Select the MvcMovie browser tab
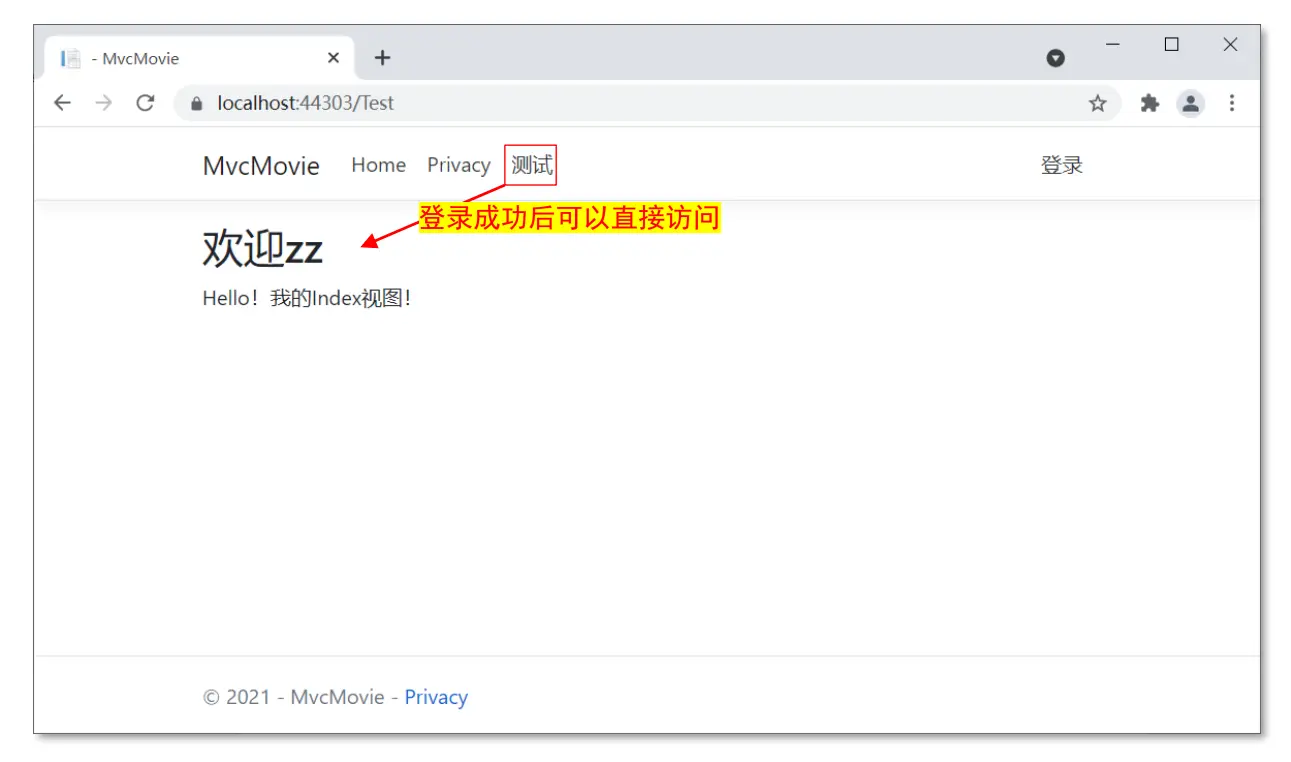This screenshot has width=1291, height=762. tap(198, 58)
